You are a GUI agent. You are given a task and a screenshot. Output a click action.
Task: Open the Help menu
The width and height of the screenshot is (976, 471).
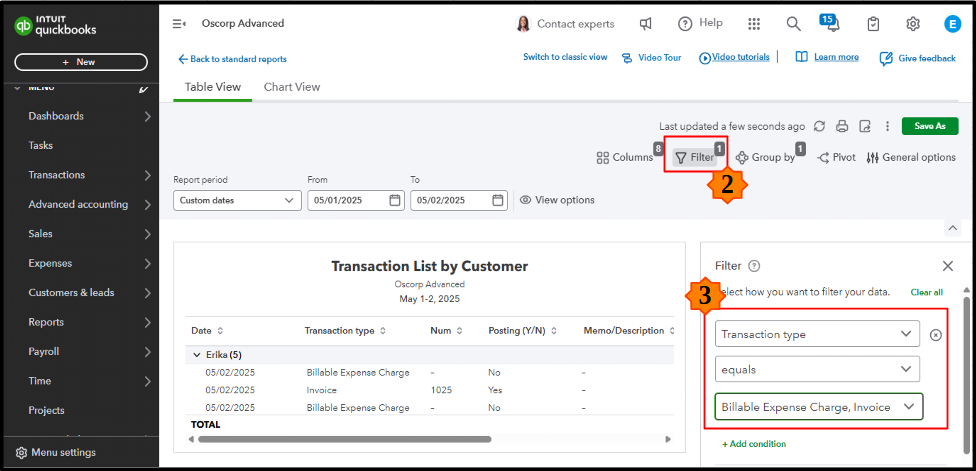pyautogui.click(x=700, y=24)
